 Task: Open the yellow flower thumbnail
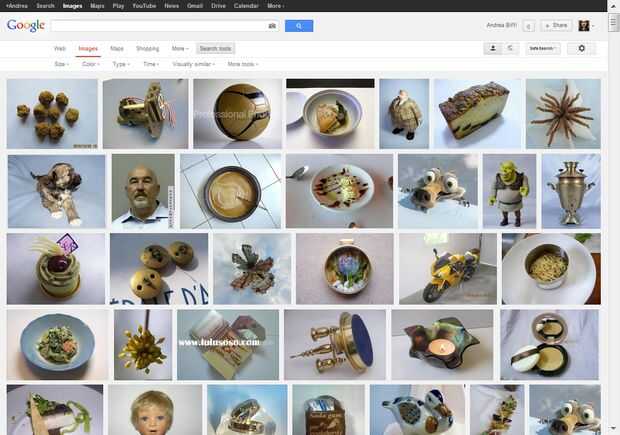coord(143,344)
